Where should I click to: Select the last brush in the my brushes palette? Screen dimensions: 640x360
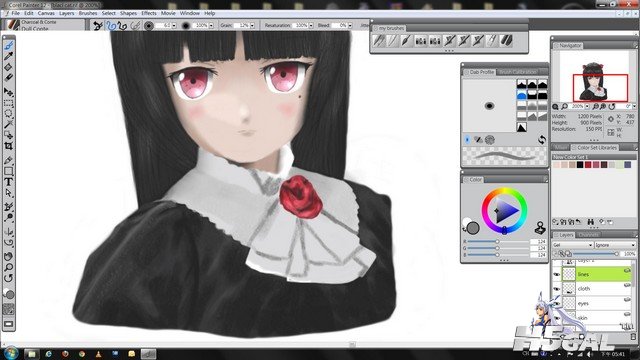coord(507,40)
